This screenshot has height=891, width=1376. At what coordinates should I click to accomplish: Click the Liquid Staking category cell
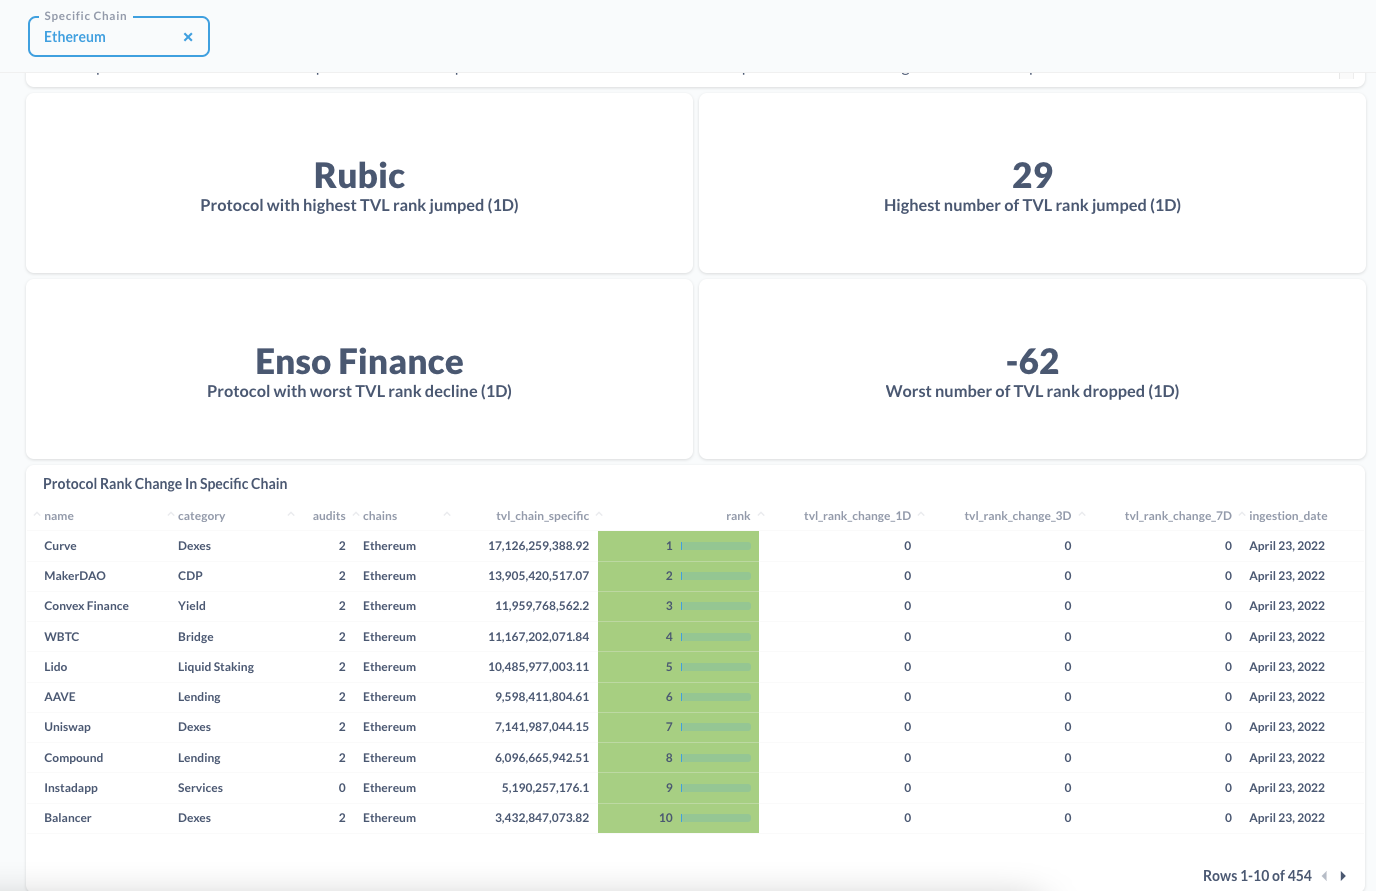click(216, 667)
